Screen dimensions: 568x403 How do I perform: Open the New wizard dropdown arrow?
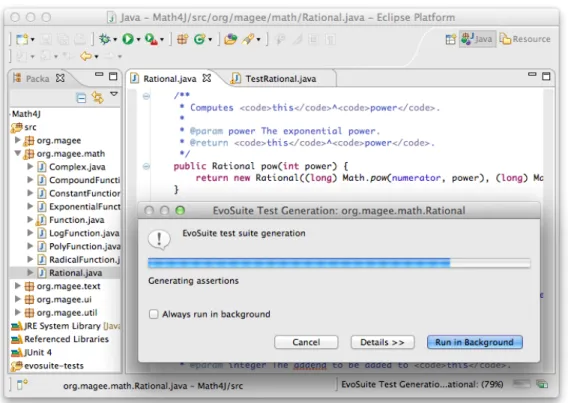[x=33, y=39]
